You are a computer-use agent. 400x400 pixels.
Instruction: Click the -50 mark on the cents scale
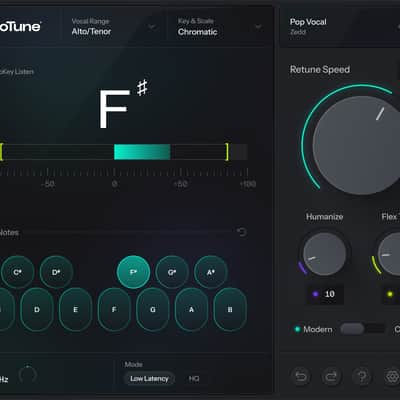pos(48,184)
